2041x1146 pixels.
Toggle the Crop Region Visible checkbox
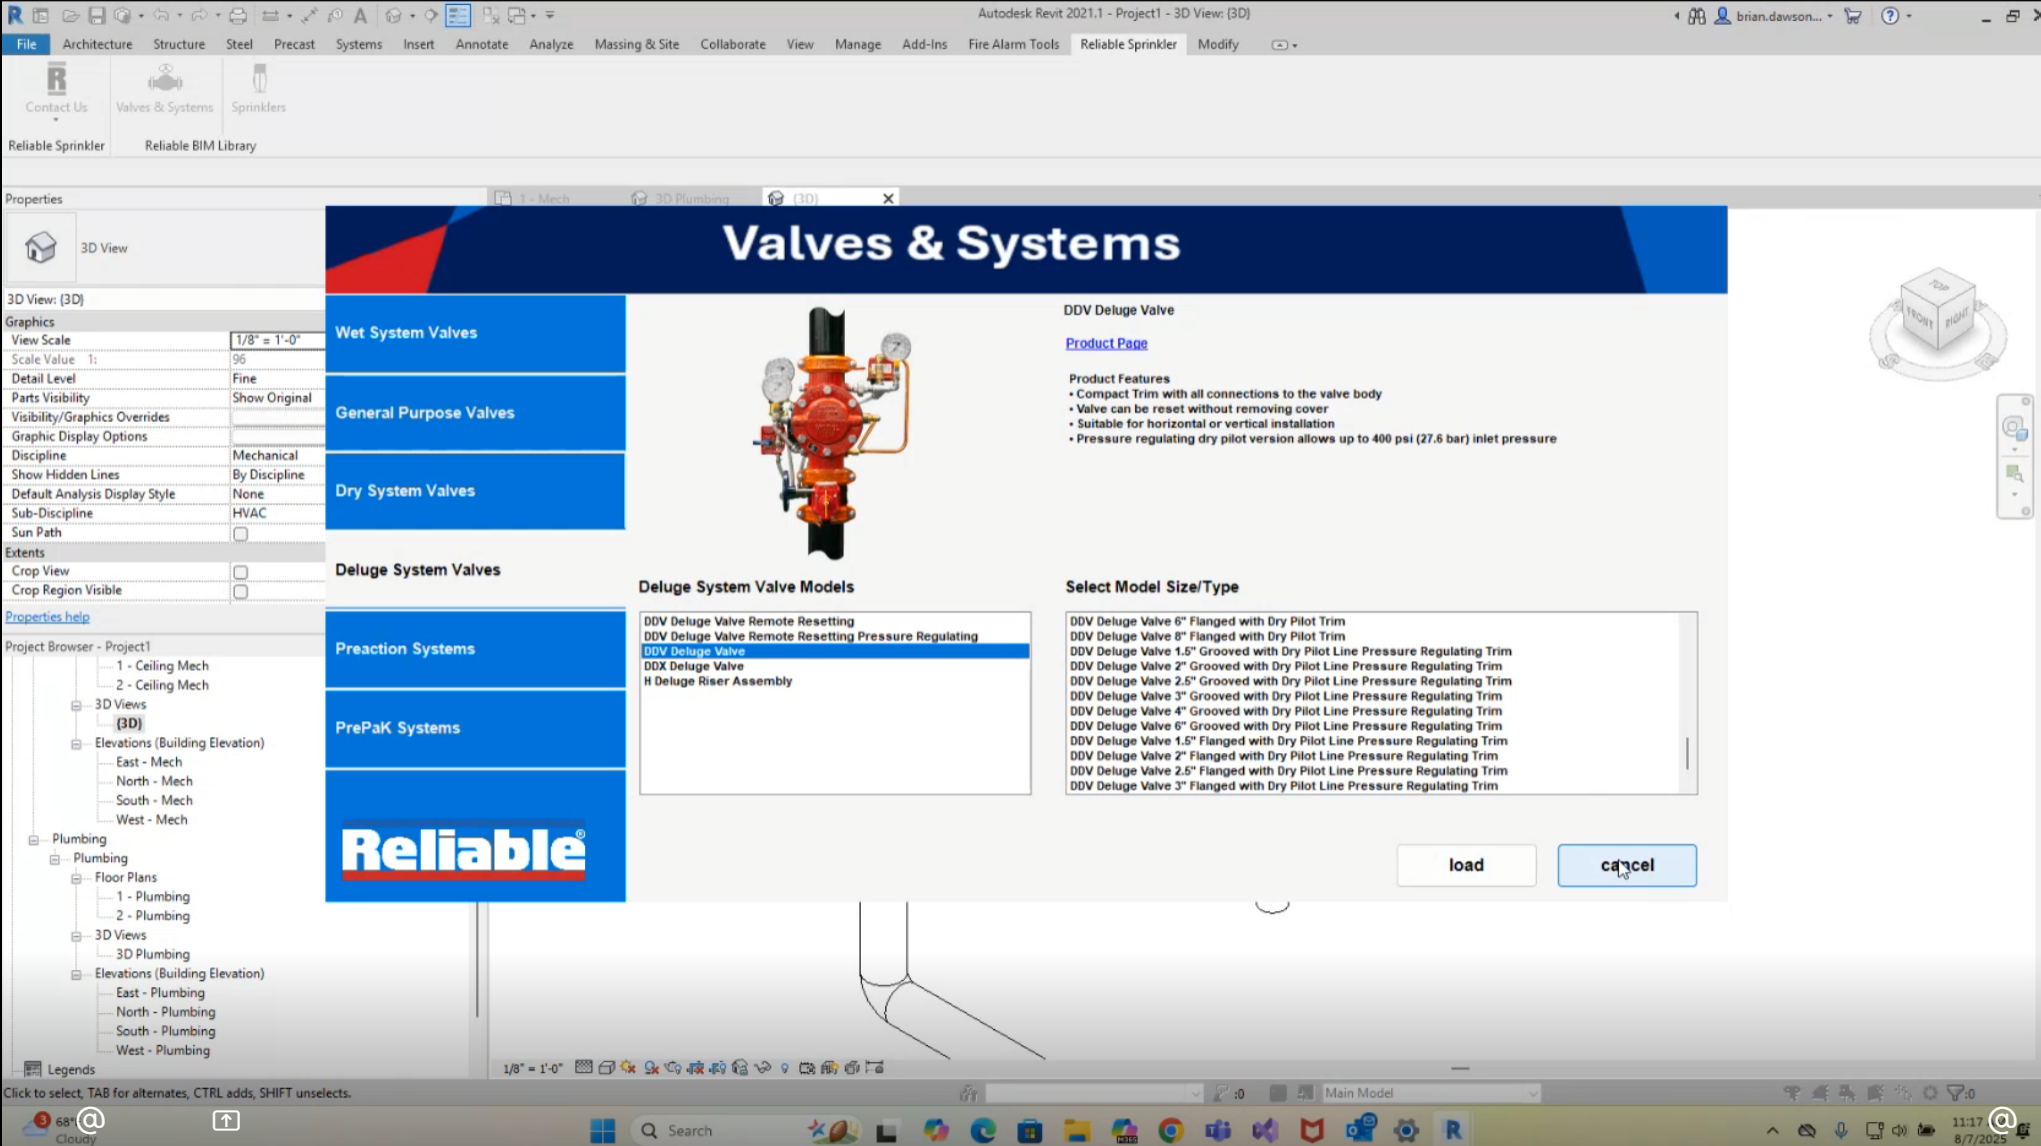[240, 591]
